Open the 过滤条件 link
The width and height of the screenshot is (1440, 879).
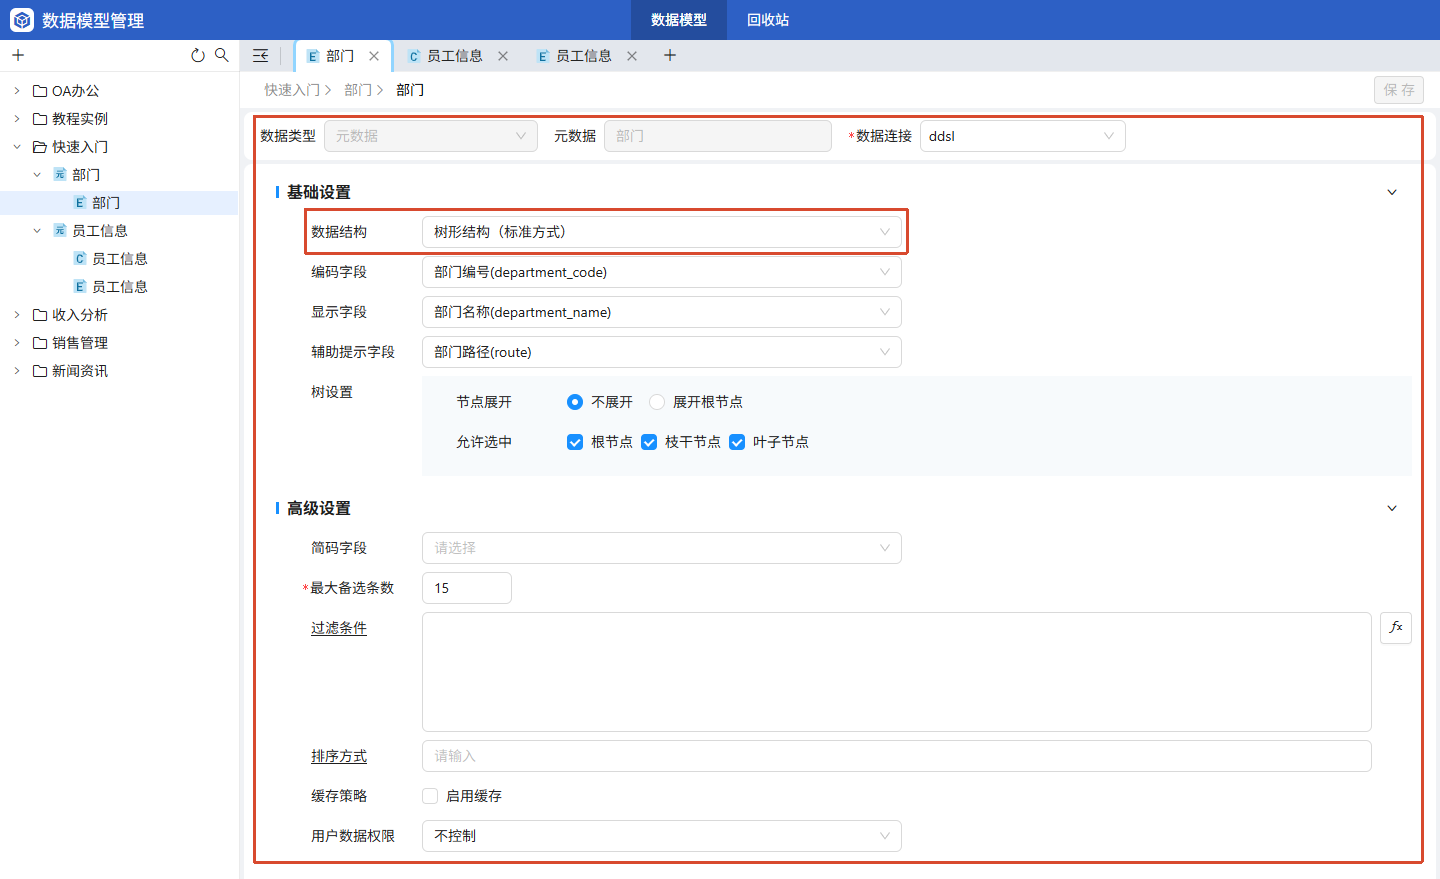339,628
